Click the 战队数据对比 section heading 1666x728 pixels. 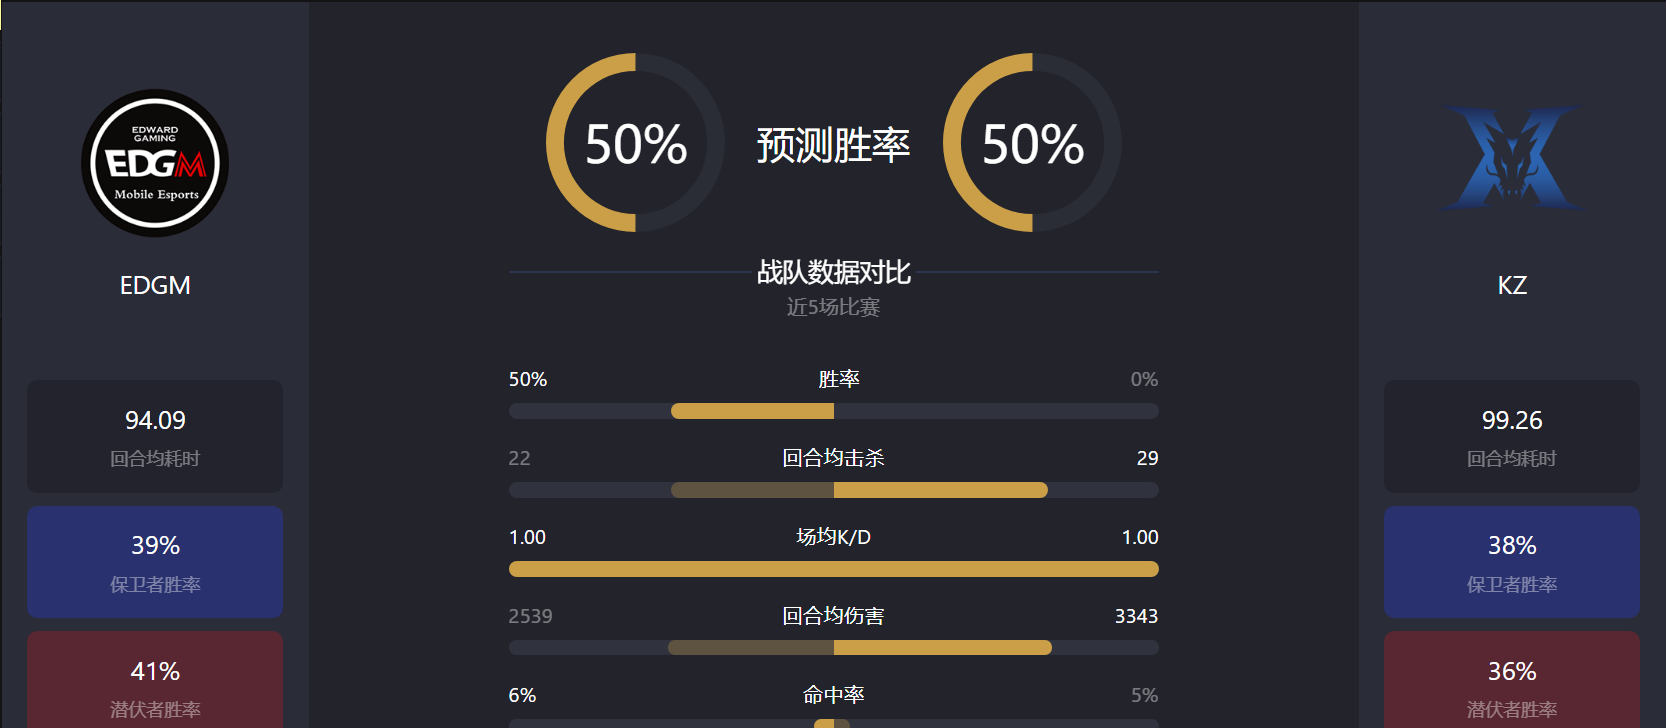tap(834, 272)
